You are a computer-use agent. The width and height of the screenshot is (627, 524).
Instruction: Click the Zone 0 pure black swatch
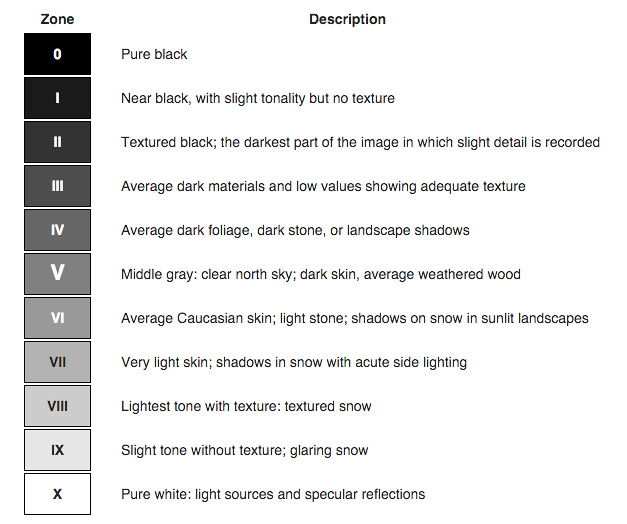(57, 54)
